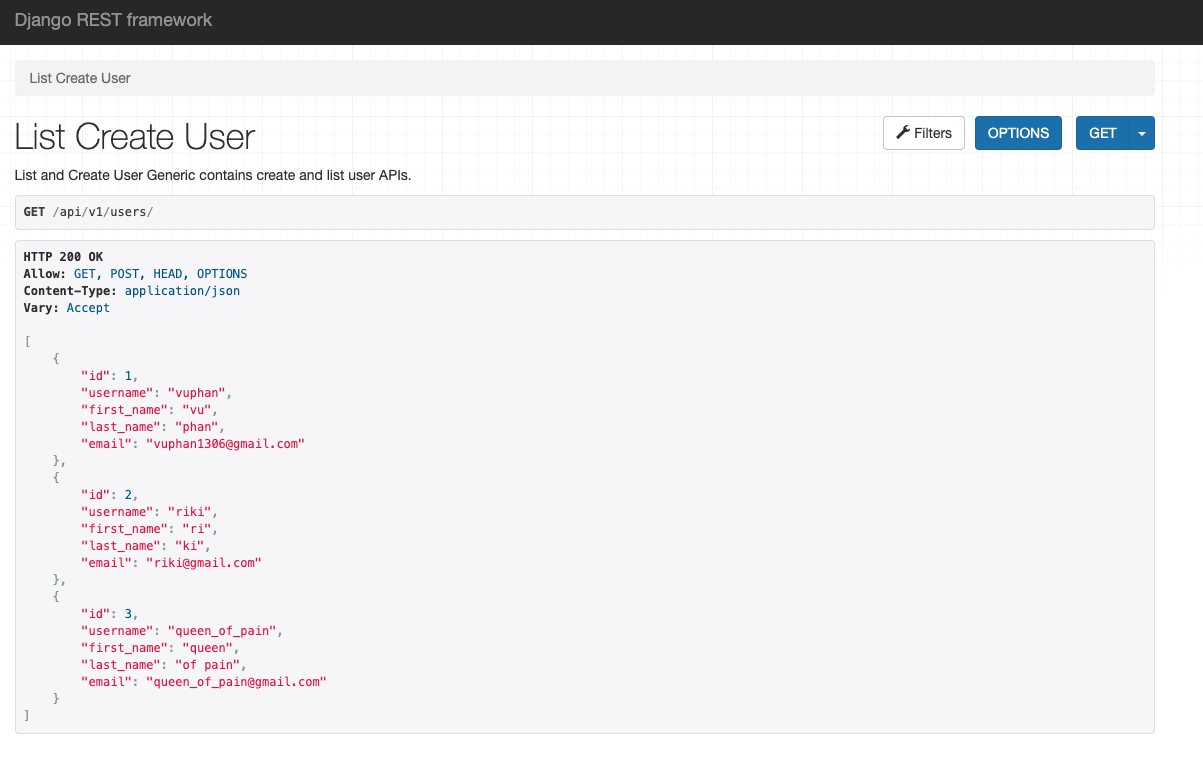Click the queen_of_pain@gmail.com email value
Viewport: 1203px width, 760px height.
click(237, 682)
